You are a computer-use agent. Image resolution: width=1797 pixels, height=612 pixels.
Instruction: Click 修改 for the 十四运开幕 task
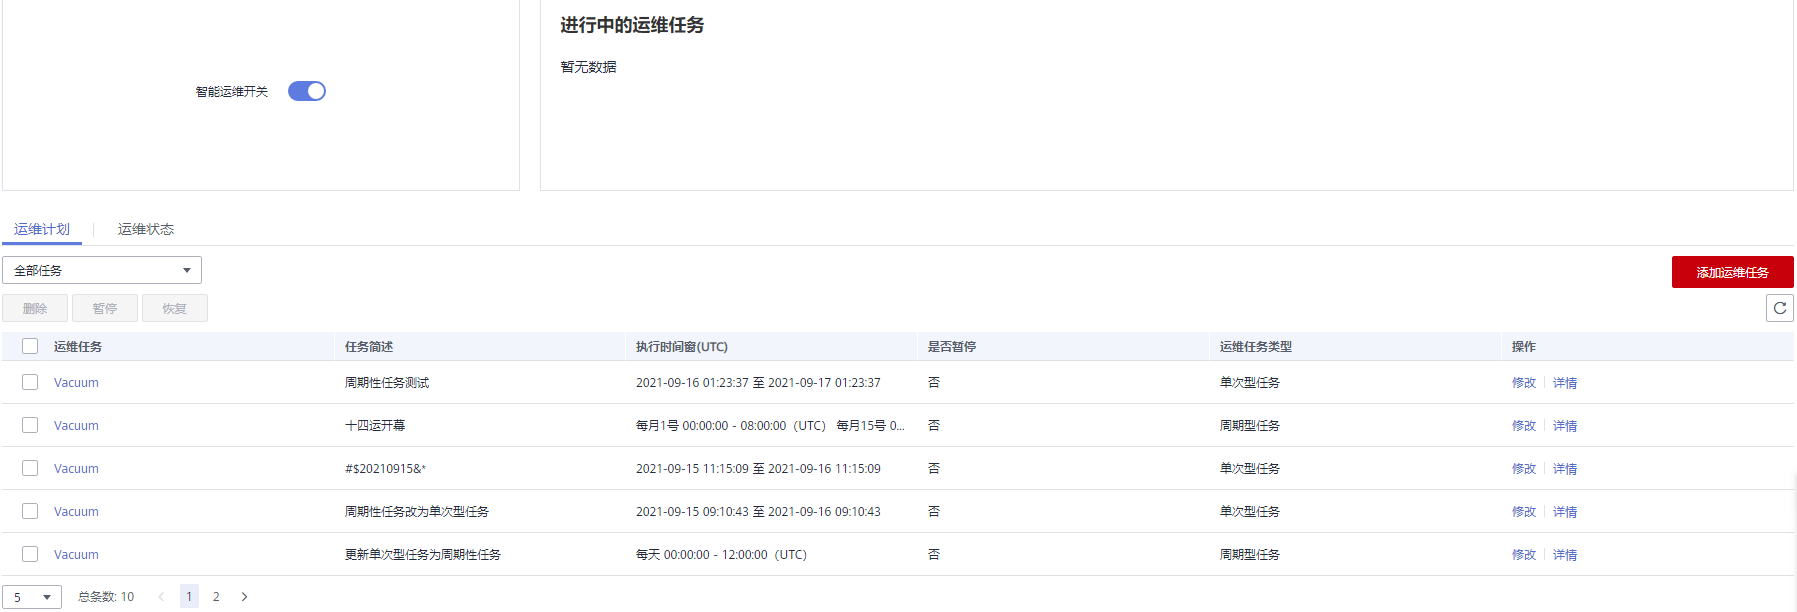(1523, 426)
